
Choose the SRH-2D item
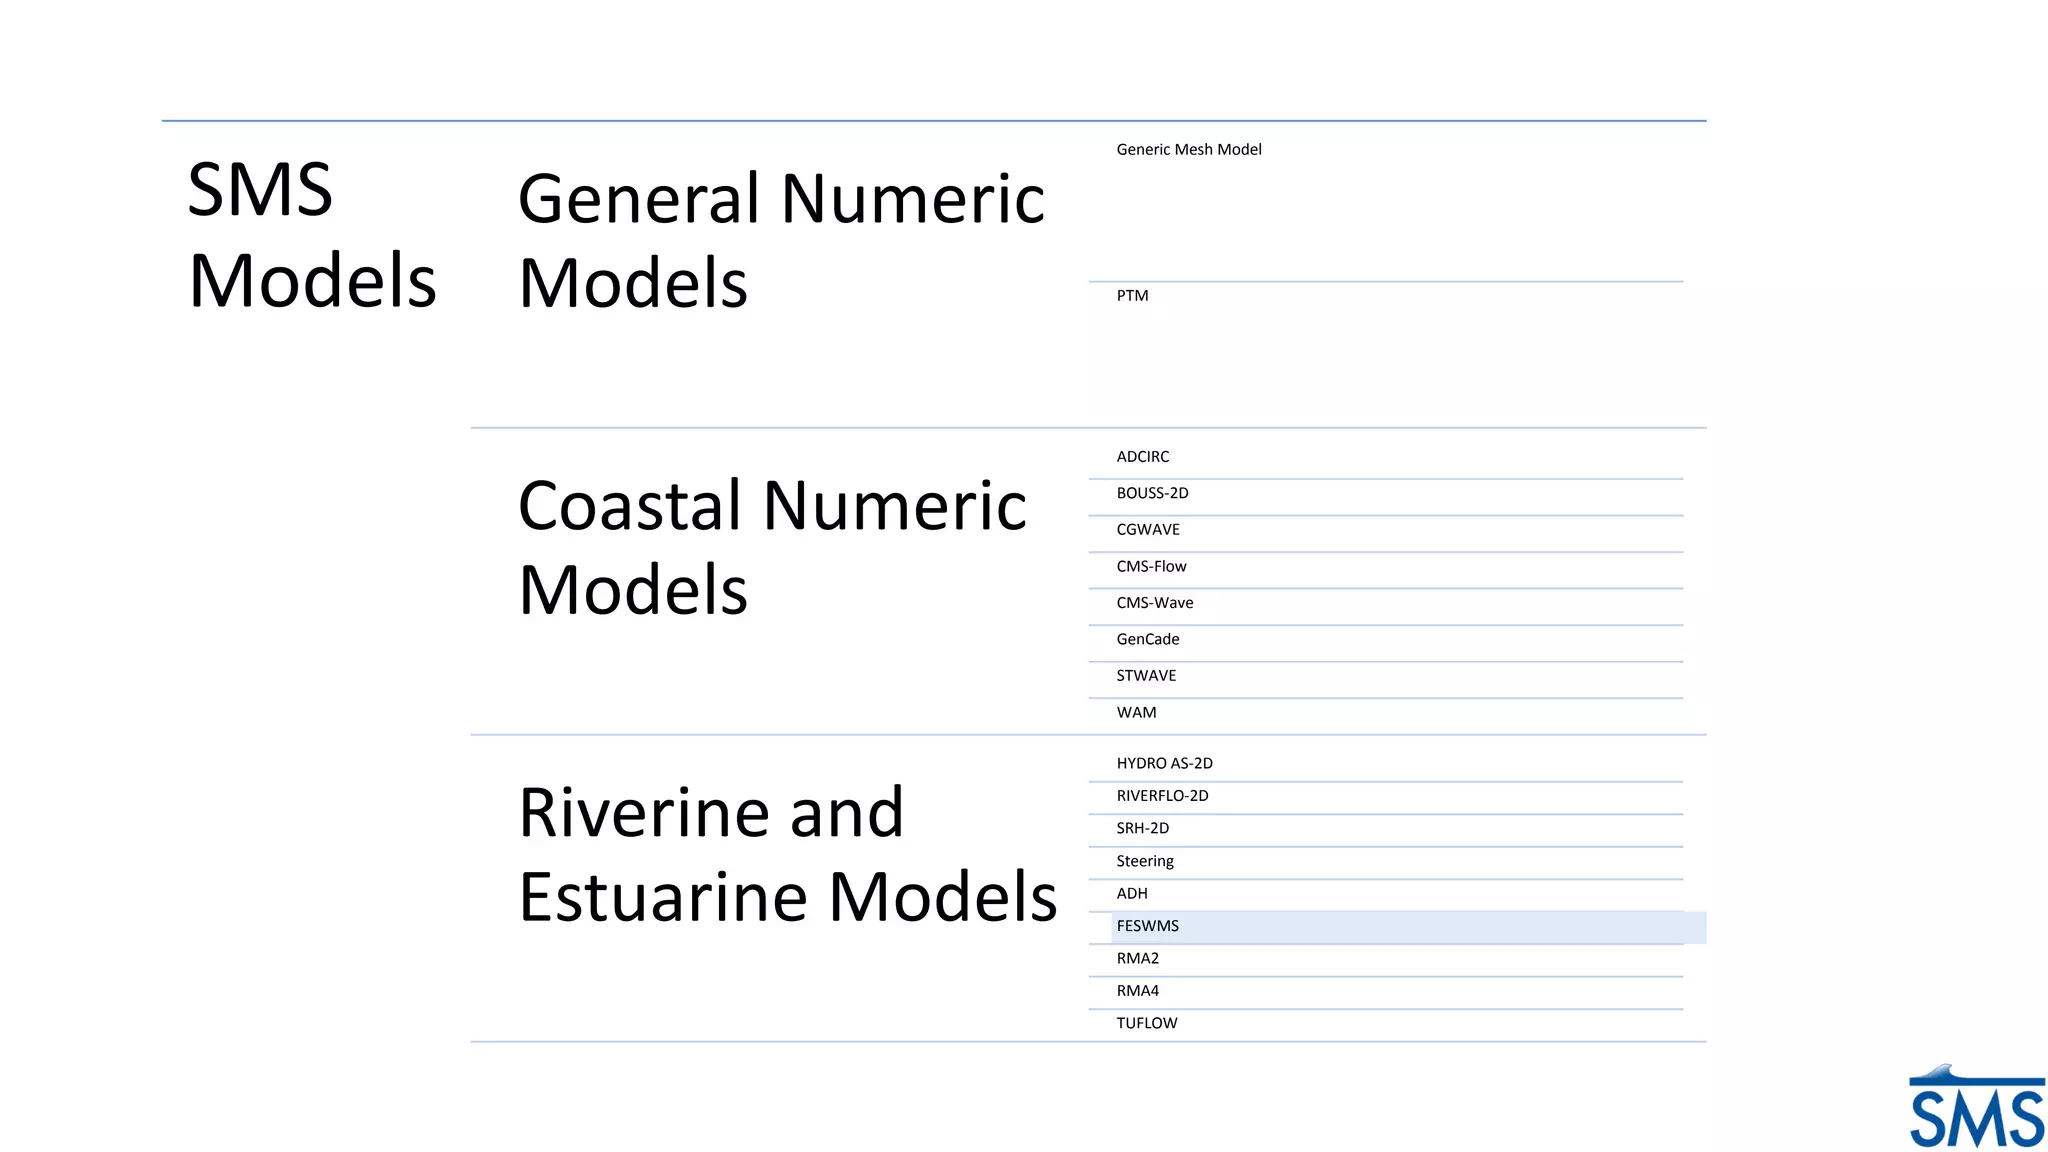[x=1142, y=828]
